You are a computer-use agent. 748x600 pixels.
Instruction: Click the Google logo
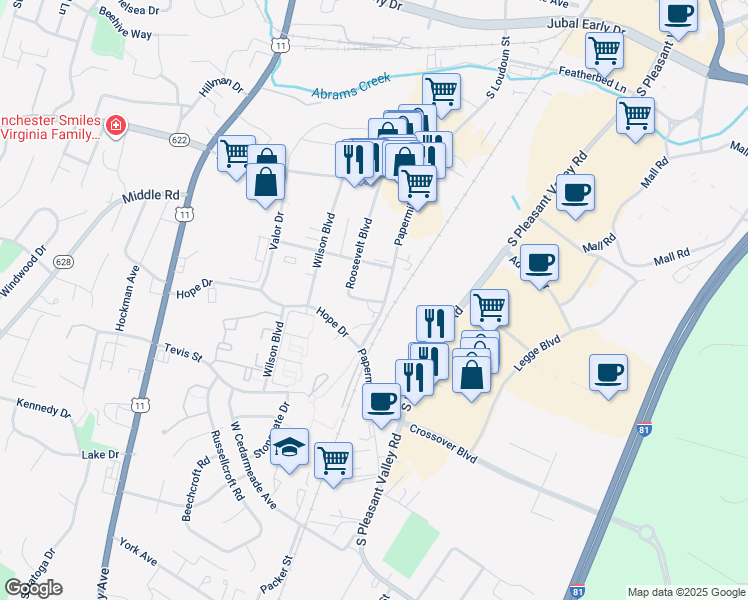(x=34, y=588)
